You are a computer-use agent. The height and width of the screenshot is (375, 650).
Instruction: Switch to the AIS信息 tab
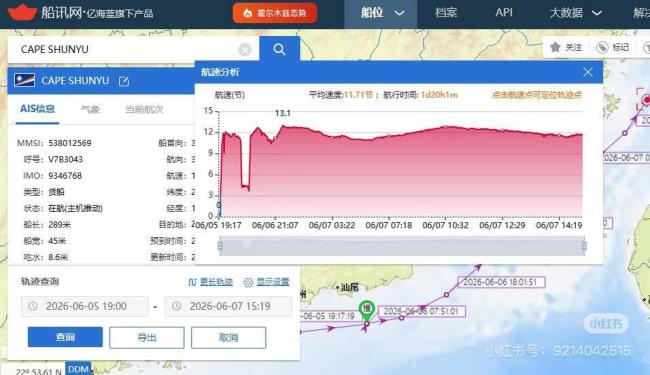pyautogui.click(x=37, y=109)
